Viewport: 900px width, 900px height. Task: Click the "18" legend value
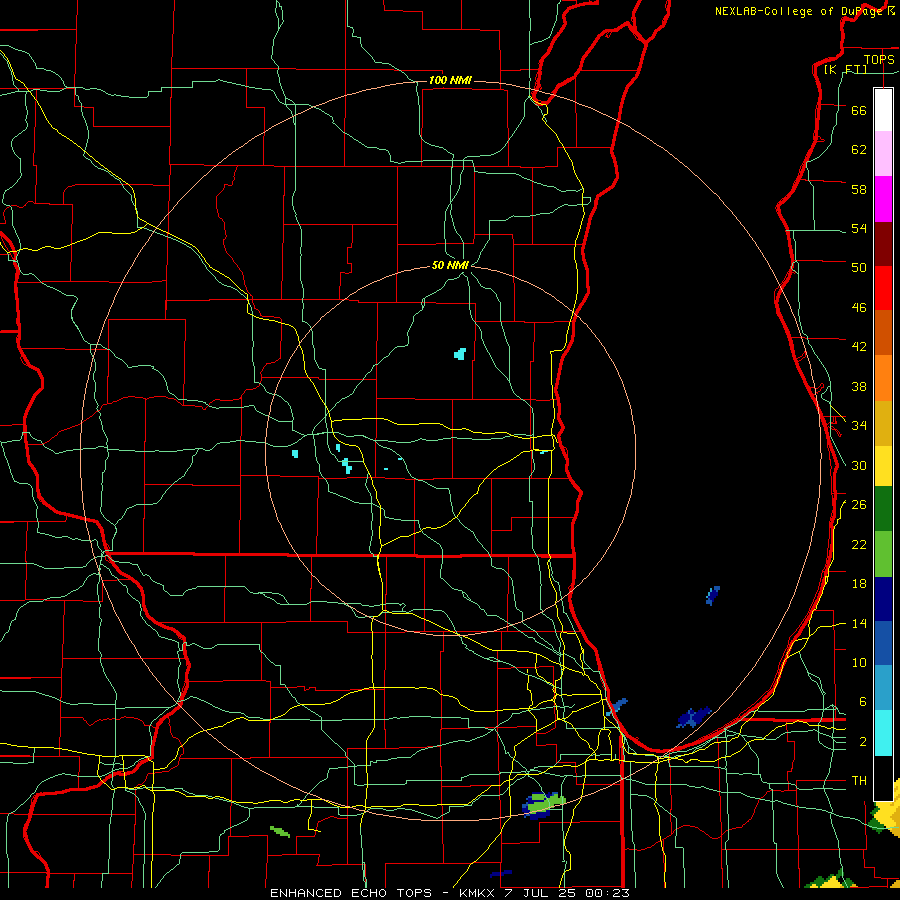click(x=859, y=584)
